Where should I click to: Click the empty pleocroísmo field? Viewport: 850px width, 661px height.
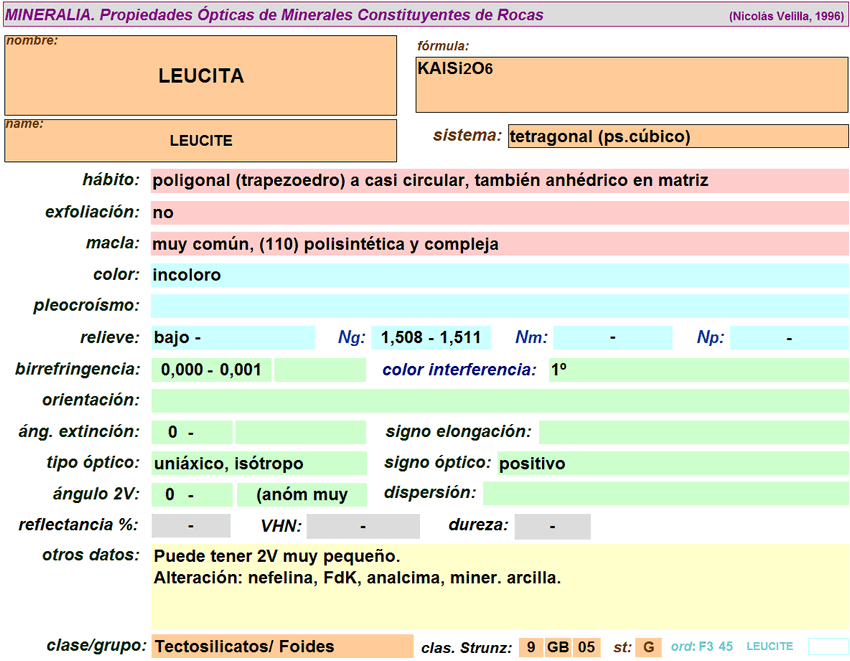pyautogui.click(x=499, y=306)
